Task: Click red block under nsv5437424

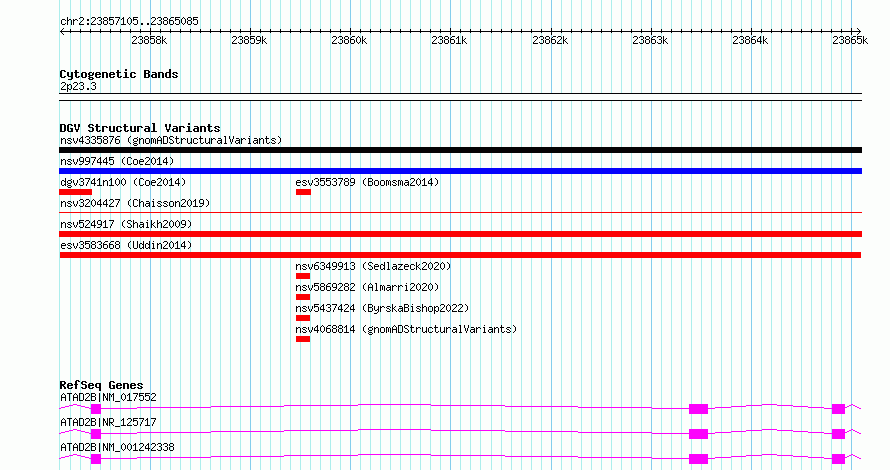Action: pos(303,318)
